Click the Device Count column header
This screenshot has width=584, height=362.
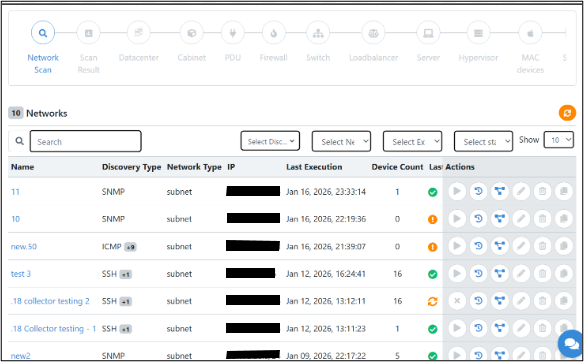(397, 167)
